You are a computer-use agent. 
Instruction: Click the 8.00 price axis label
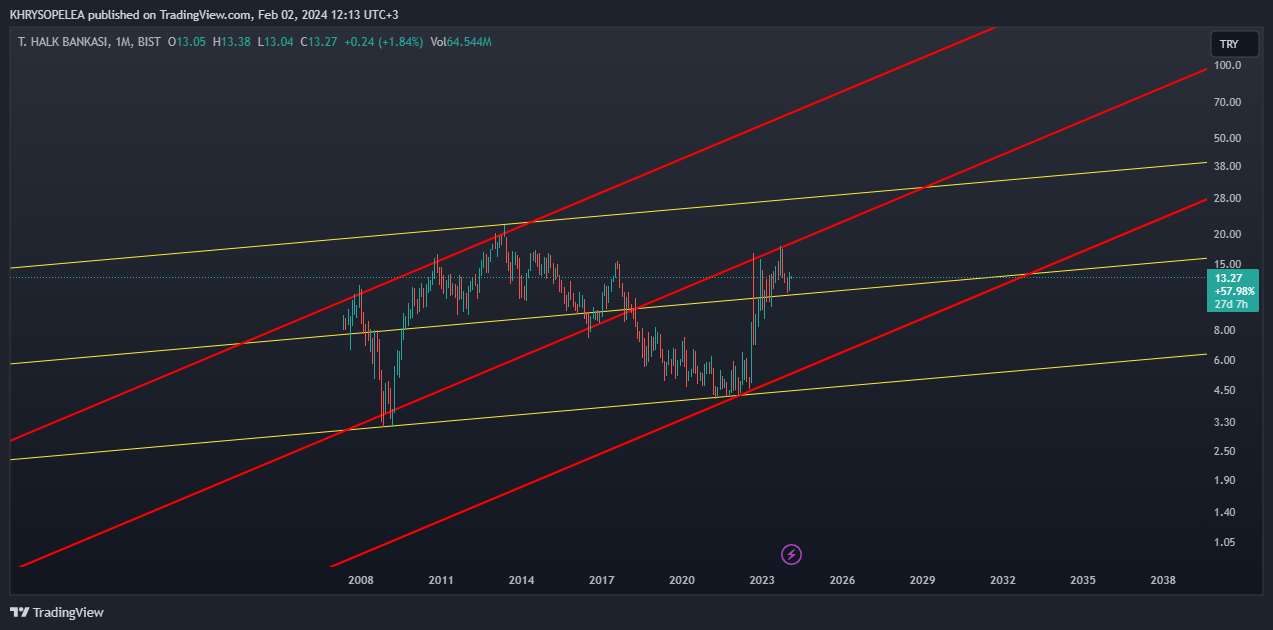[x=1224, y=330]
